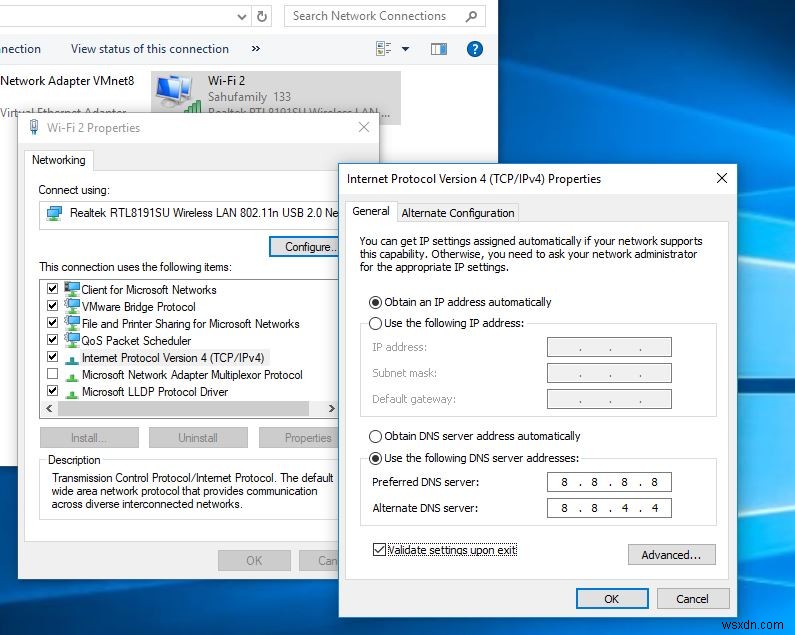Image resolution: width=795 pixels, height=635 pixels.
Task: Click the Alternate DNS server field
Action: (609, 508)
